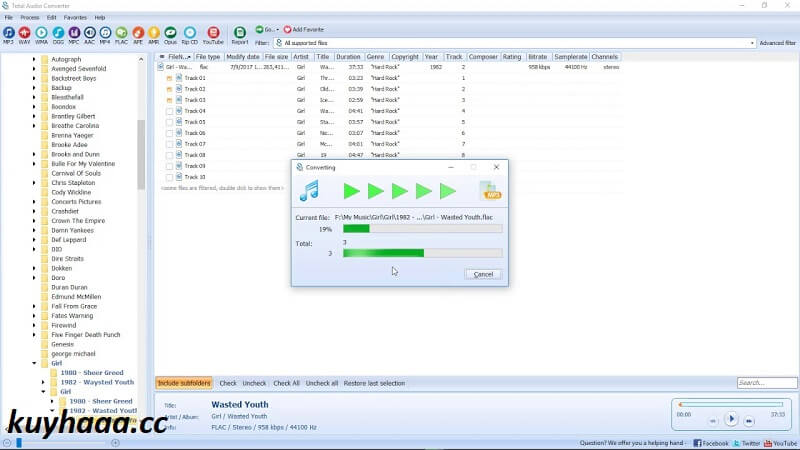800x450 pixels.
Task: Sort the file list by Bitrate column
Action: click(x=538, y=57)
